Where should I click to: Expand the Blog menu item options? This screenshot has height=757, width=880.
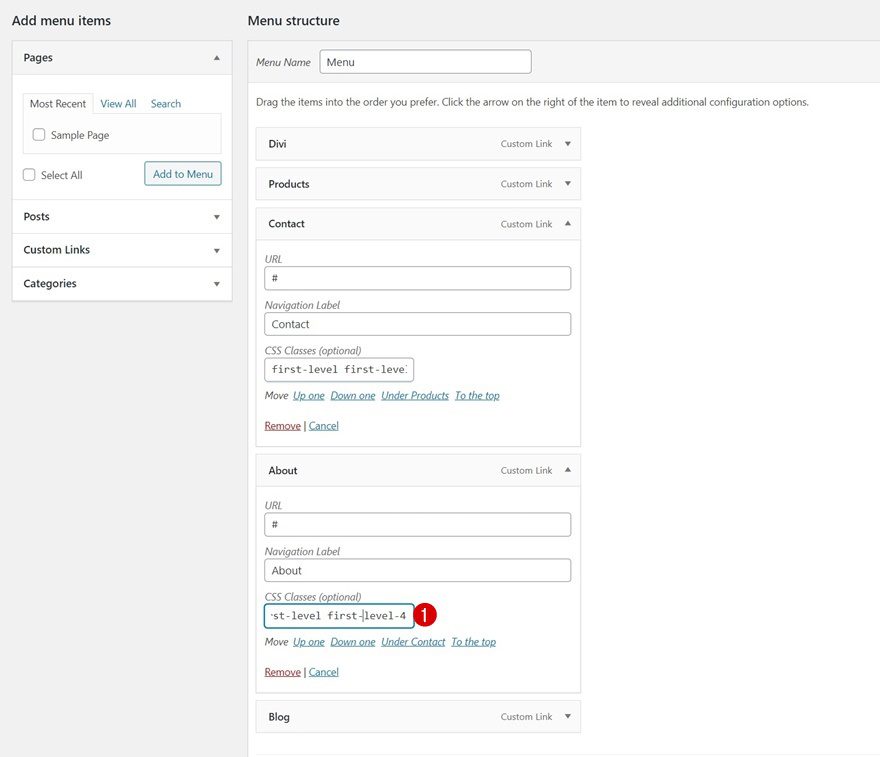pyautogui.click(x=567, y=716)
